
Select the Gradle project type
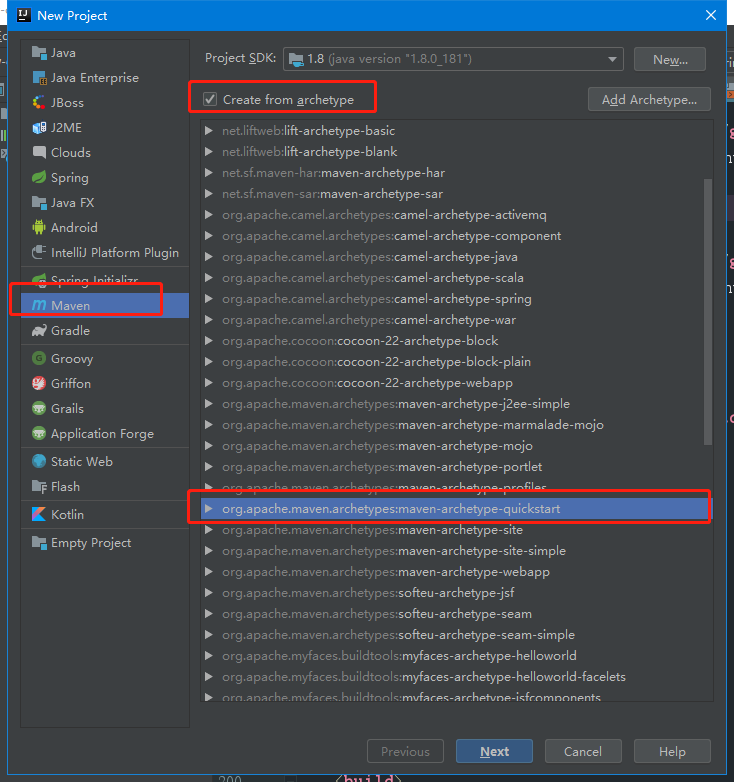(105, 330)
